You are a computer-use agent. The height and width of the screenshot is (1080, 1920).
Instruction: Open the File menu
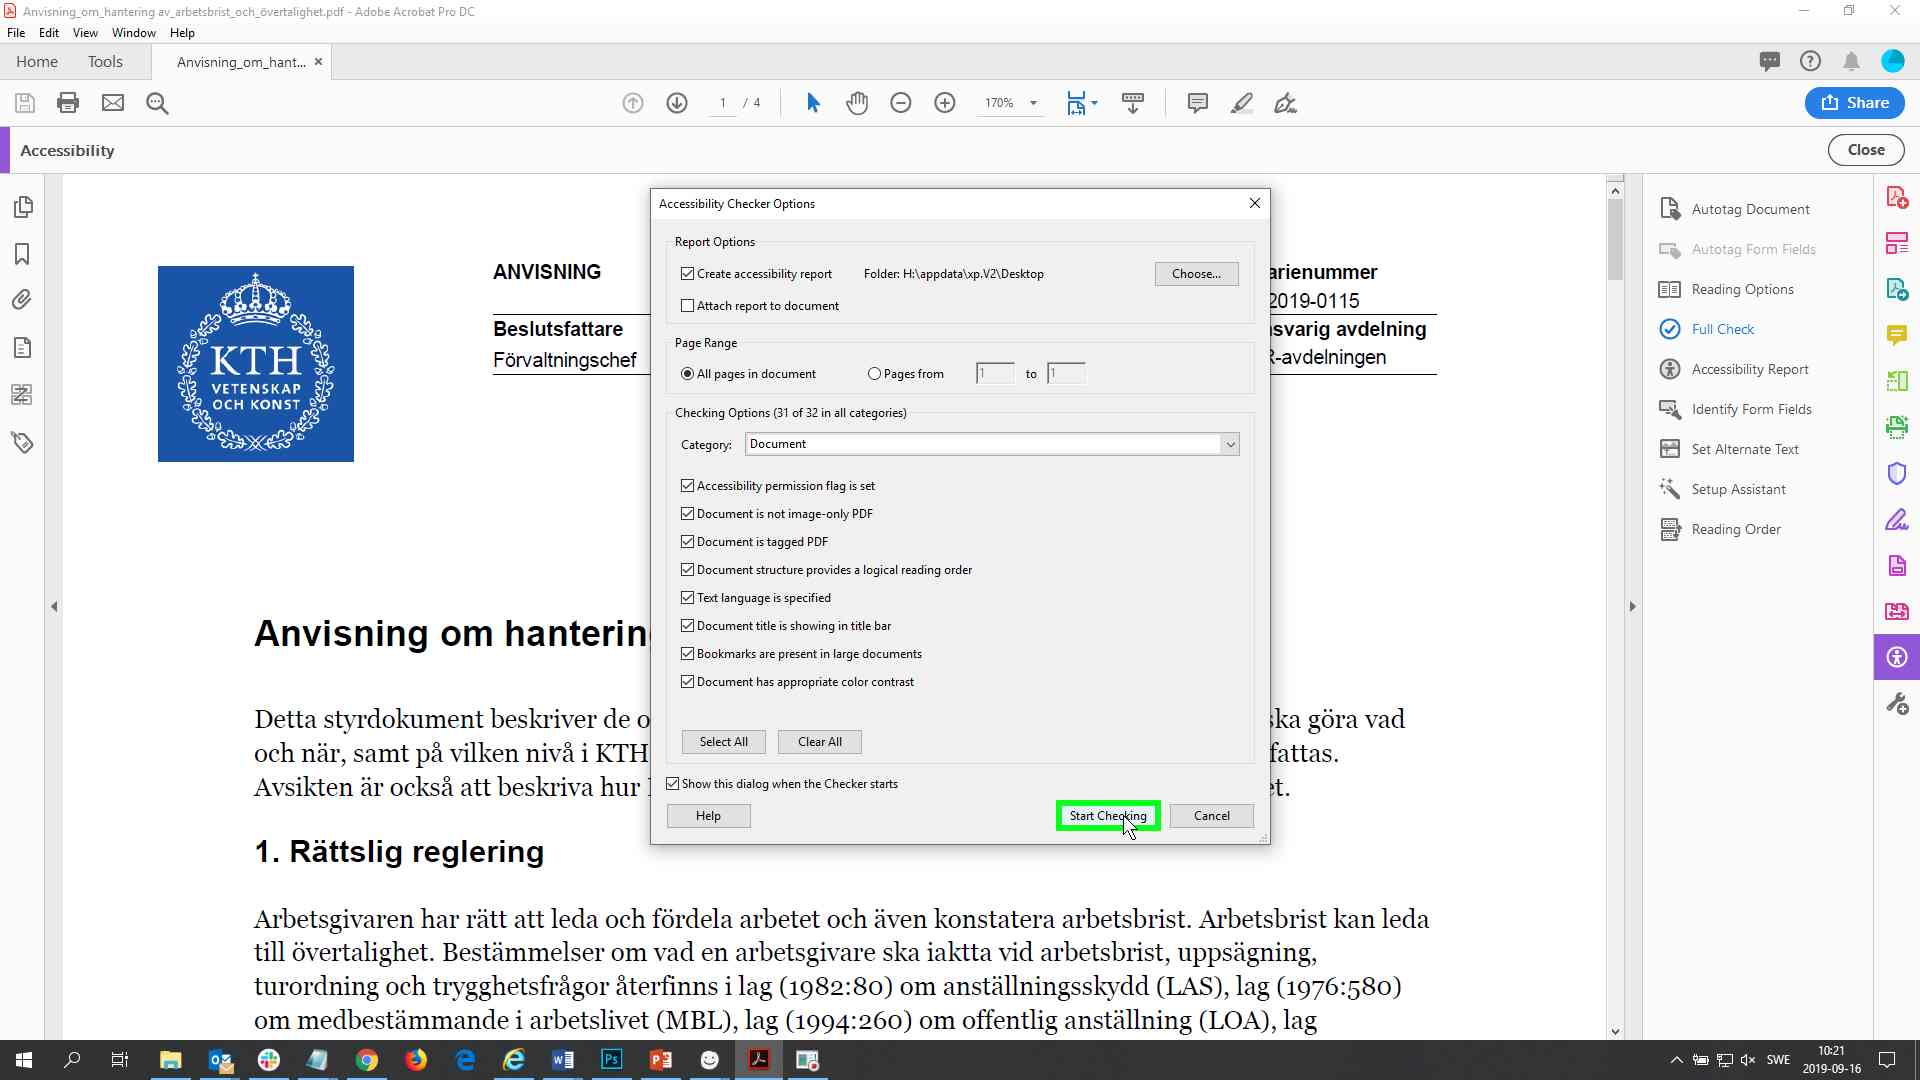16,33
